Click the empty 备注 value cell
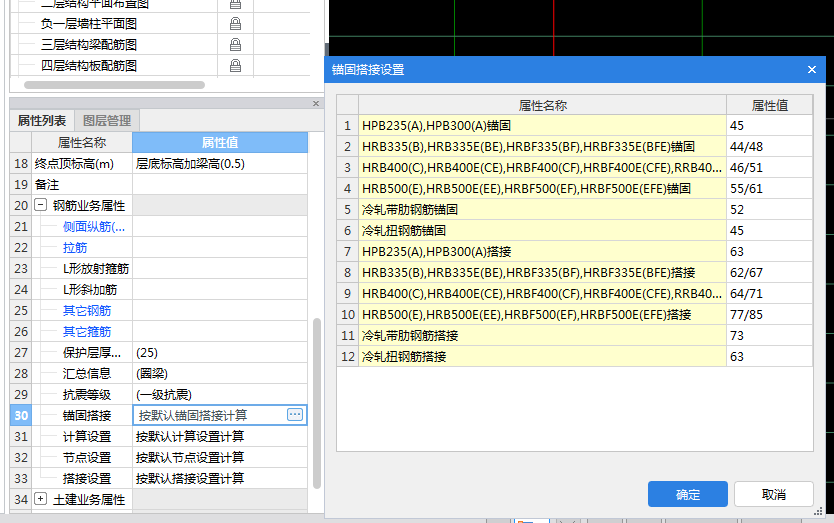Screen dimensions: 834x523 click(x=220, y=185)
